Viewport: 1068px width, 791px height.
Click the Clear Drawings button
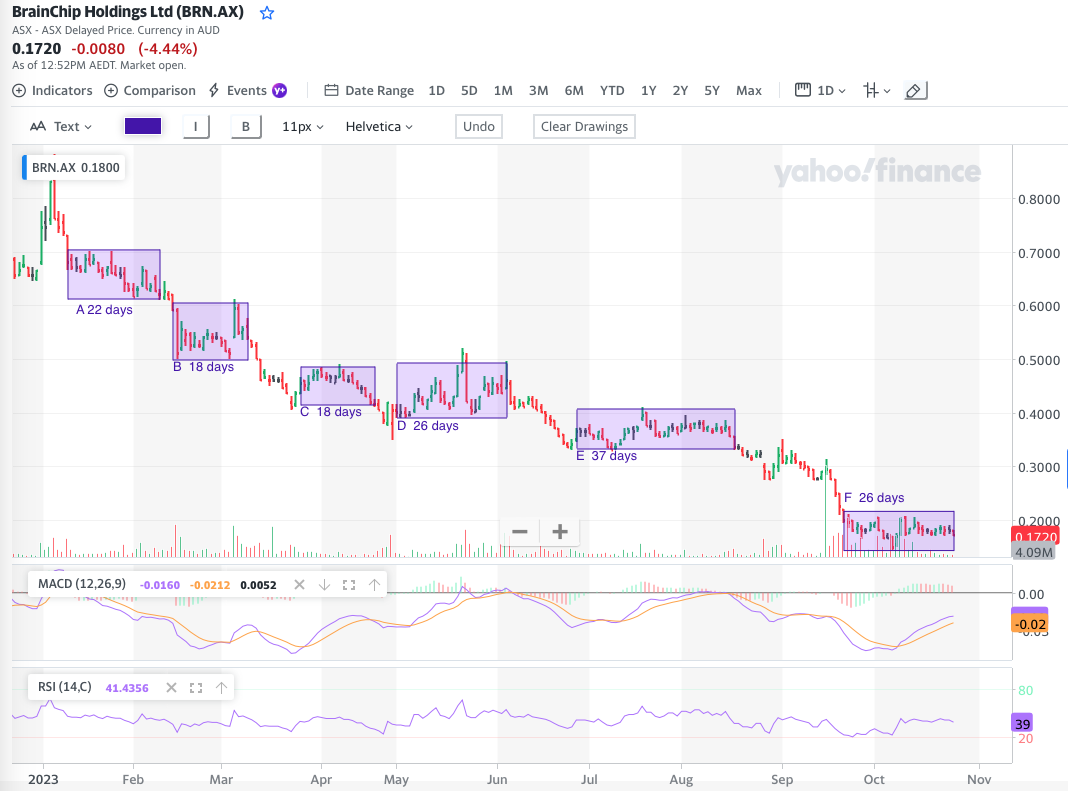tap(584, 127)
